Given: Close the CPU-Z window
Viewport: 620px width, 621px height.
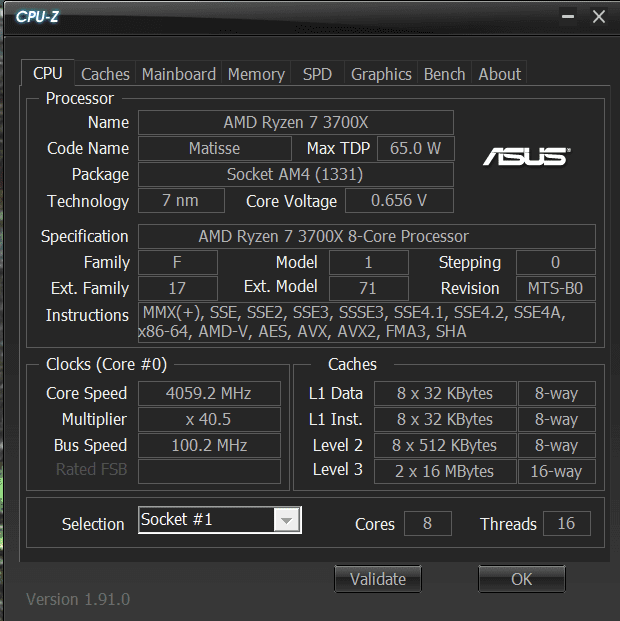Looking at the screenshot, I should [x=599, y=17].
